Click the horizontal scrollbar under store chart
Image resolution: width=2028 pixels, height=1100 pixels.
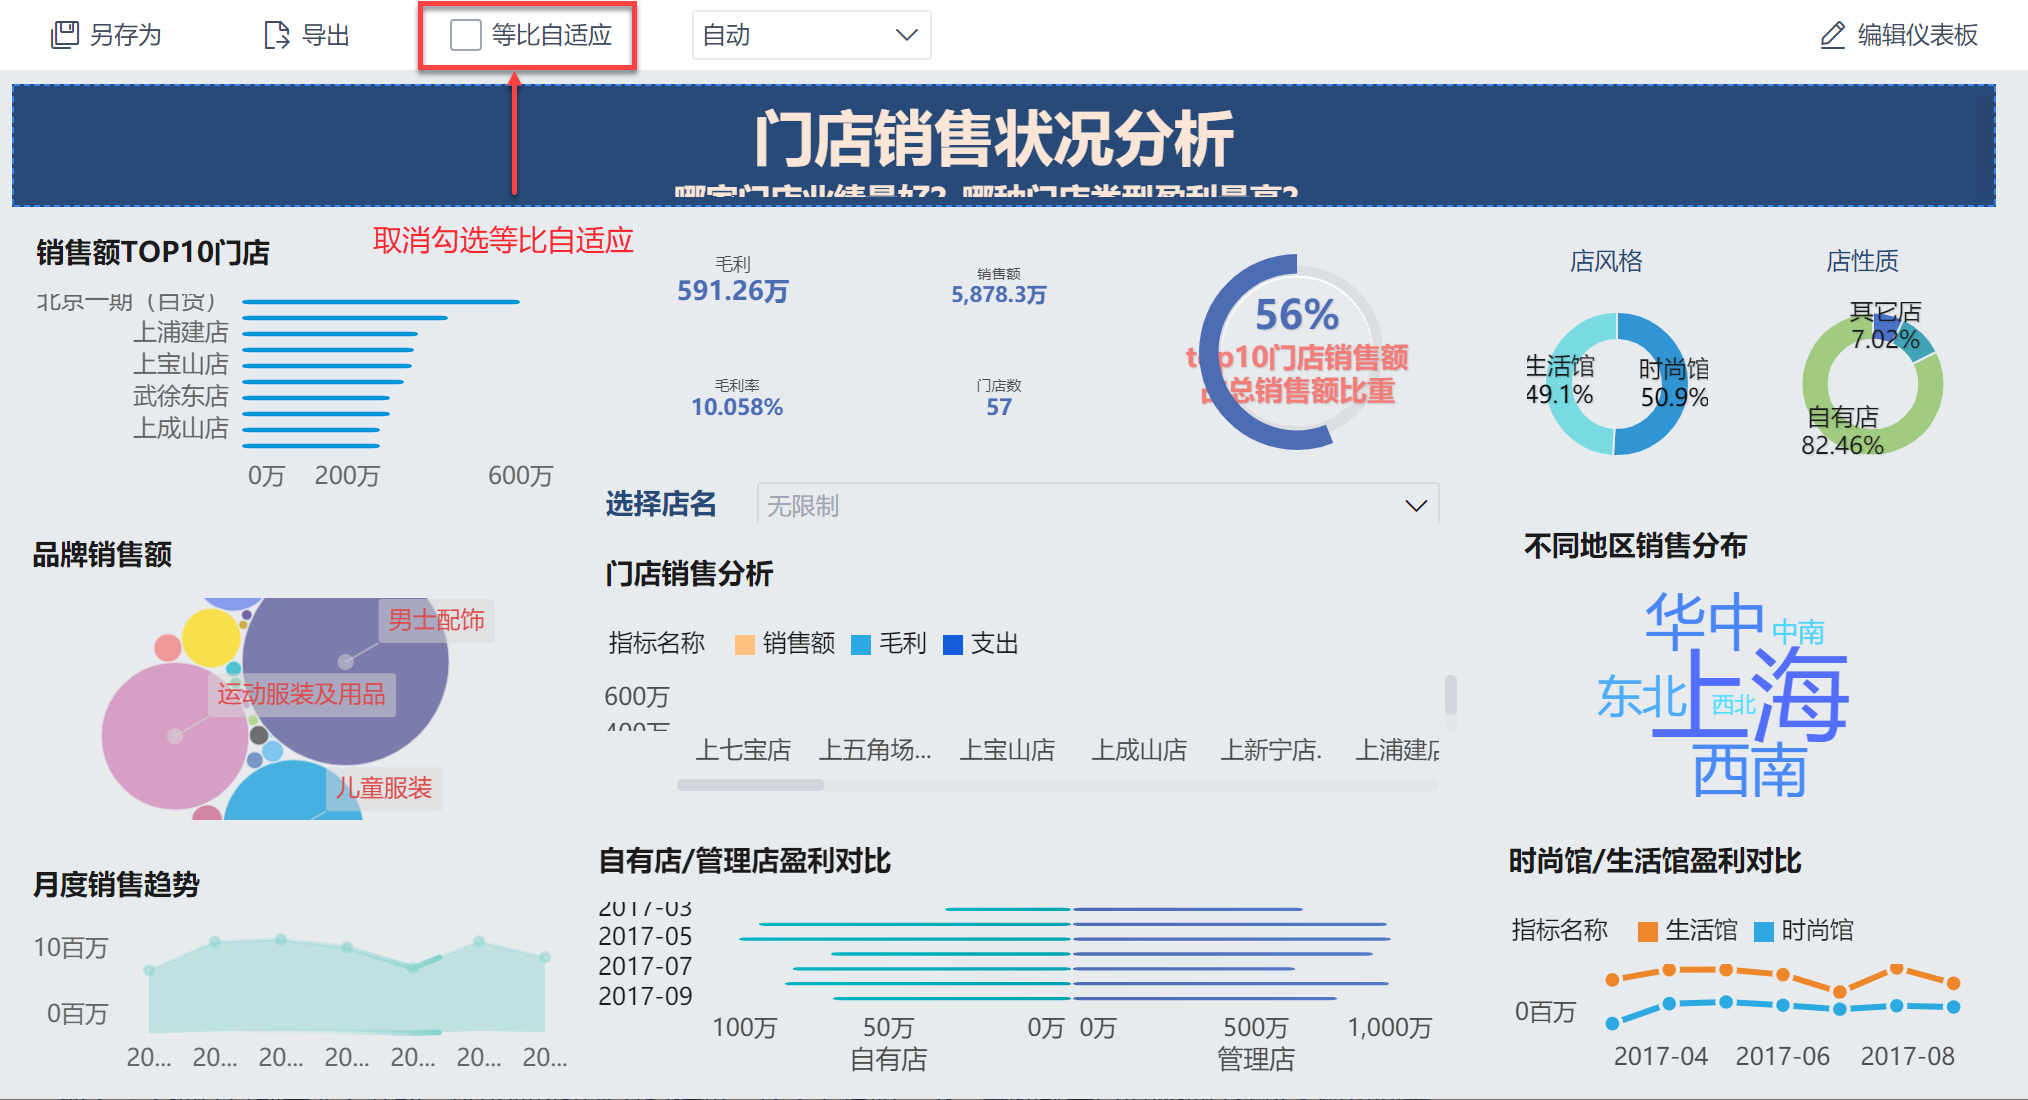[750, 785]
